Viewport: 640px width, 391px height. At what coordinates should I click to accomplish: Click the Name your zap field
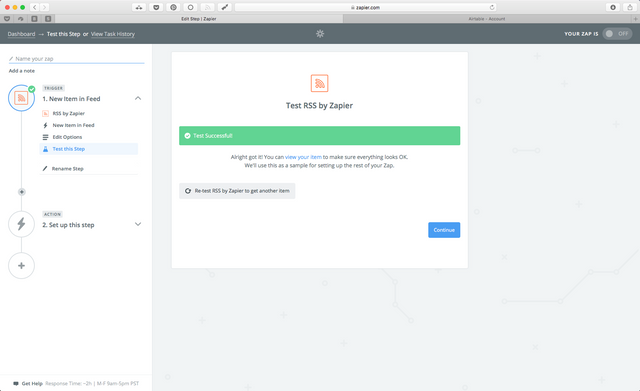pyautogui.click(x=77, y=59)
